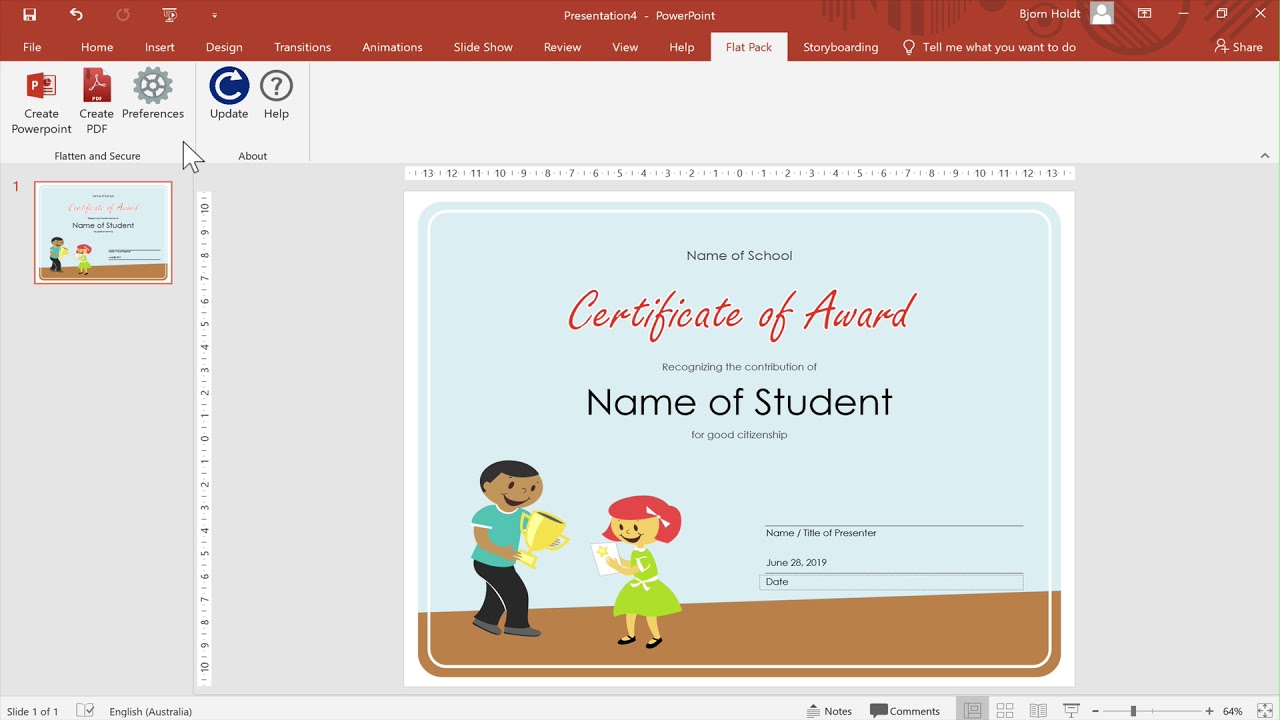This screenshot has width=1280, height=720.
Task: Click the spell check status icon
Action: (x=86, y=711)
